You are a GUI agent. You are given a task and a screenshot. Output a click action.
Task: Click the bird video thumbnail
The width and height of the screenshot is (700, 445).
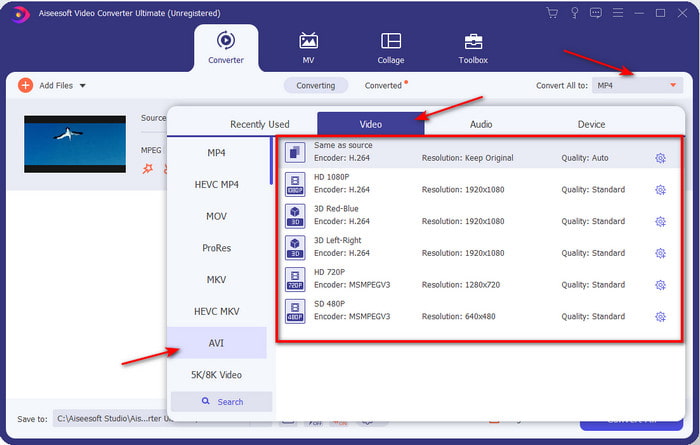coord(75,144)
